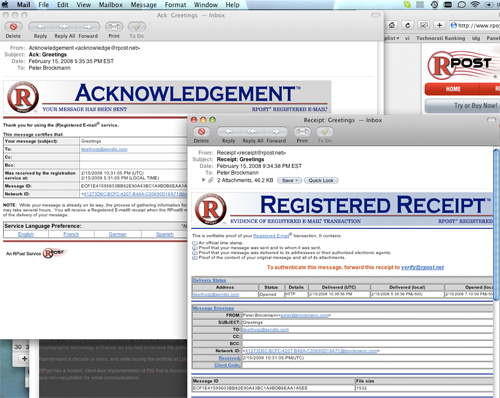Open the Mail menu
This screenshot has height=398, width=500.
coord(23,5)
